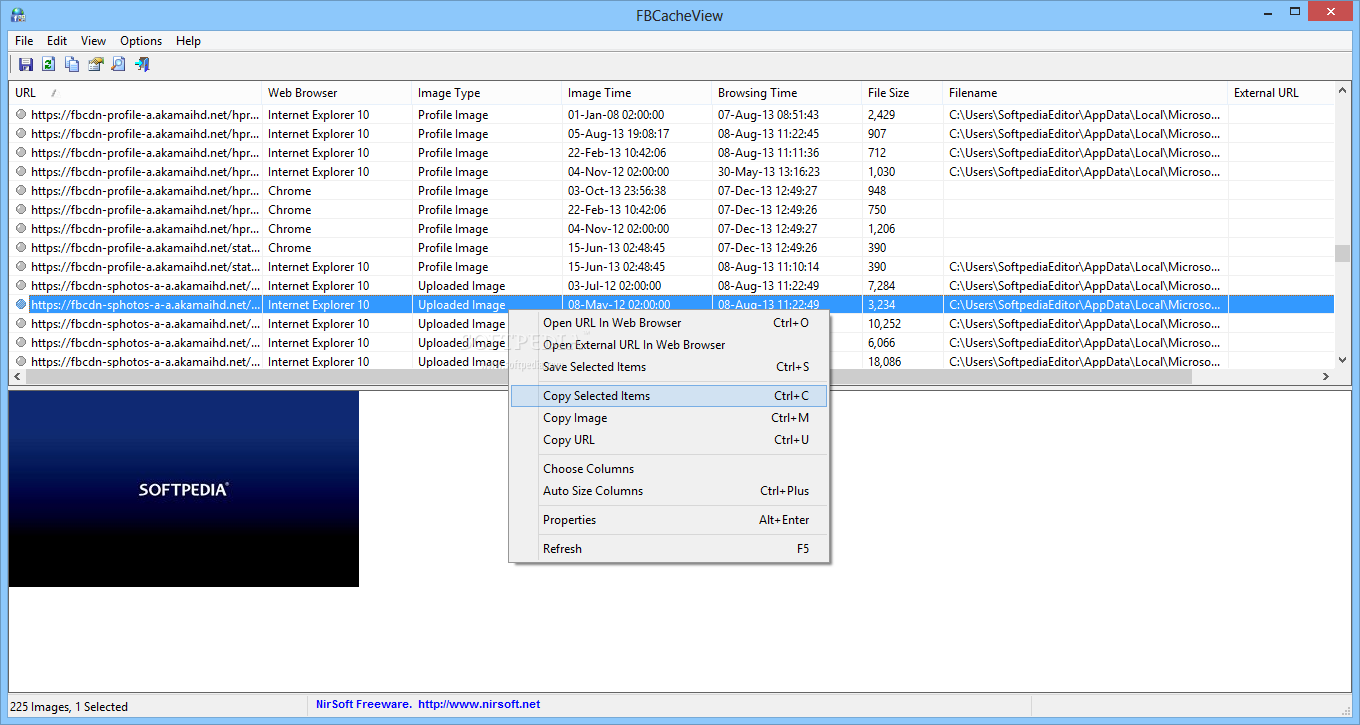Viewport: 1360px width, 725px height.
Task: Select Choose Columns in context menu
Action: pos(669,469)
